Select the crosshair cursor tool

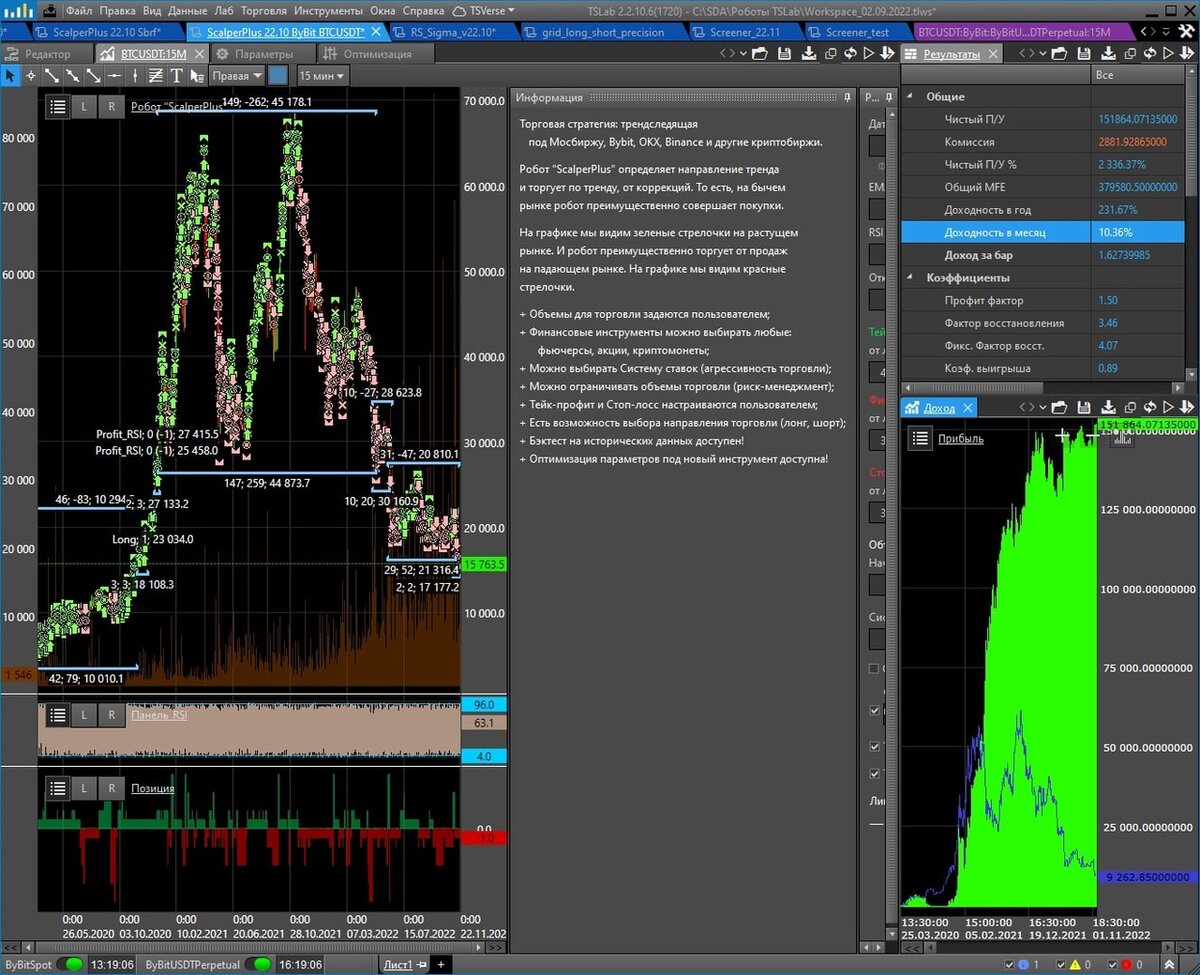coord(31,75)
